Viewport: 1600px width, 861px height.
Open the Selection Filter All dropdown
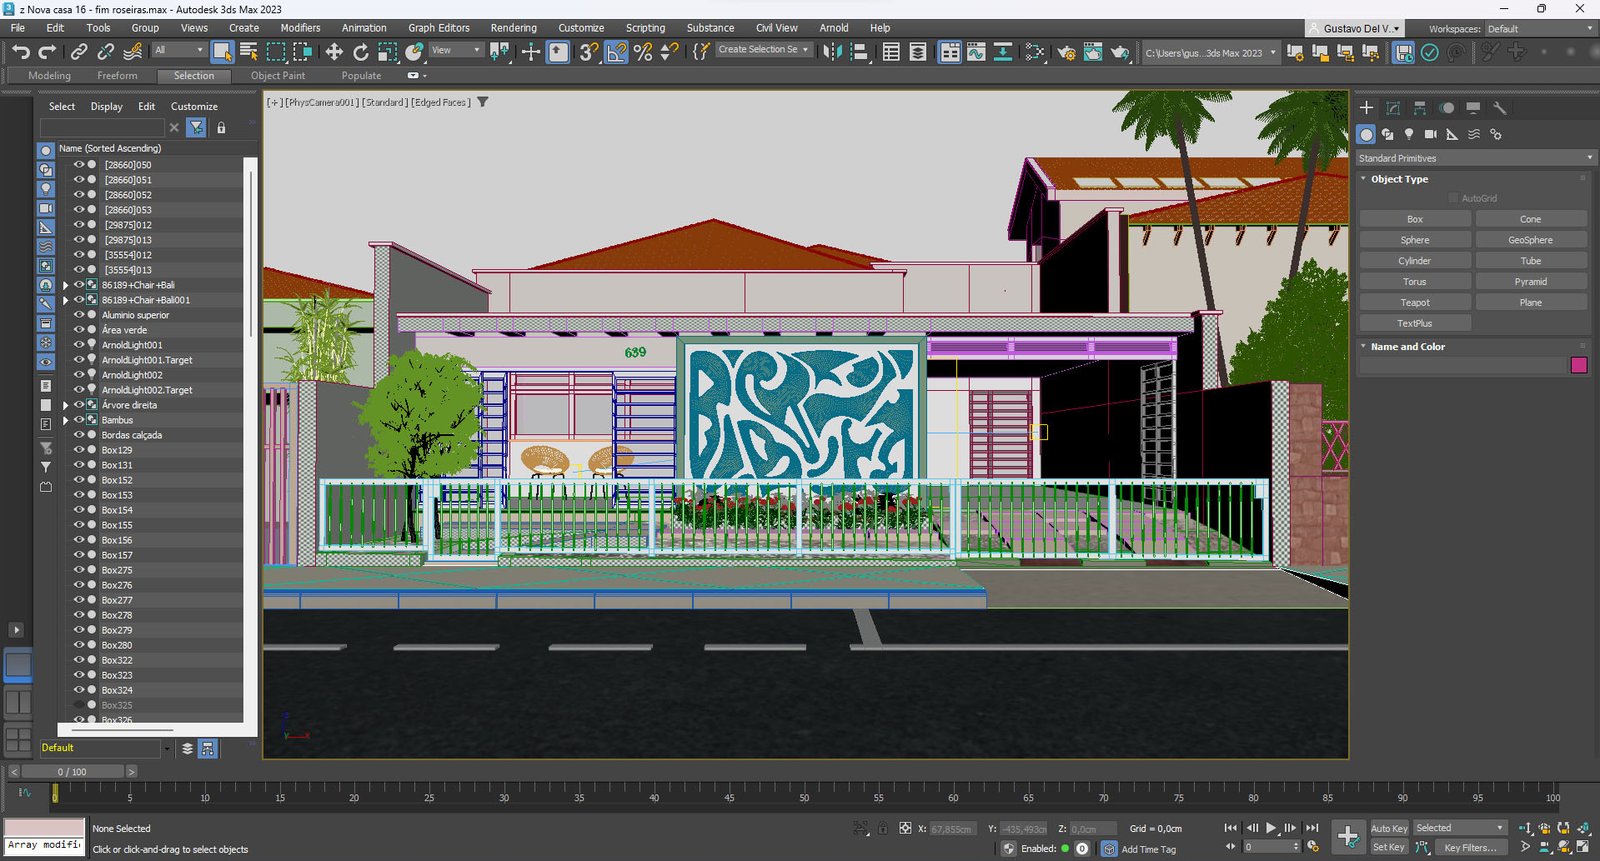pyautogui.click(x=179, y=50)
